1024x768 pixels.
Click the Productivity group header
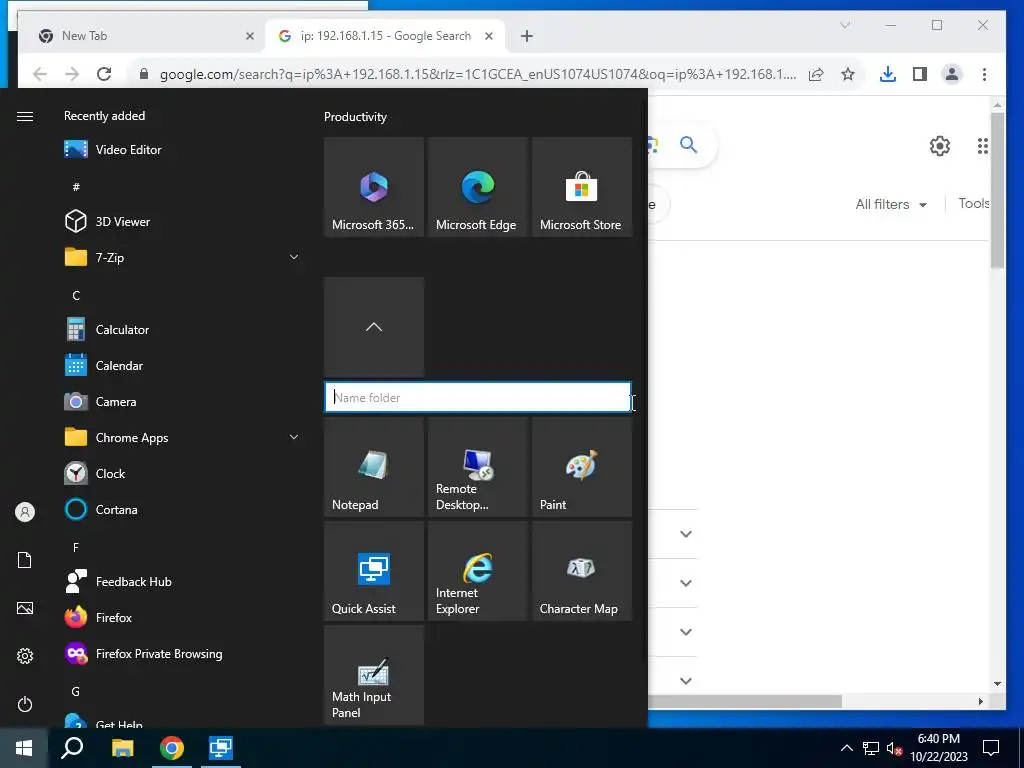tap(355, 117)
